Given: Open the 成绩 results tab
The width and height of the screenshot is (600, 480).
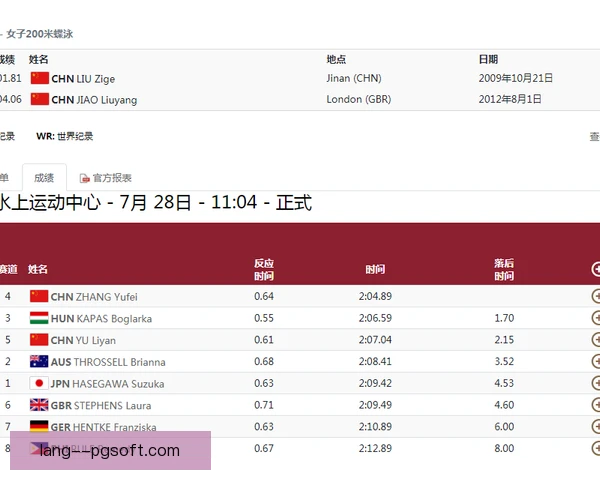Looking at the screenshot, I should (x=44, y=178).
